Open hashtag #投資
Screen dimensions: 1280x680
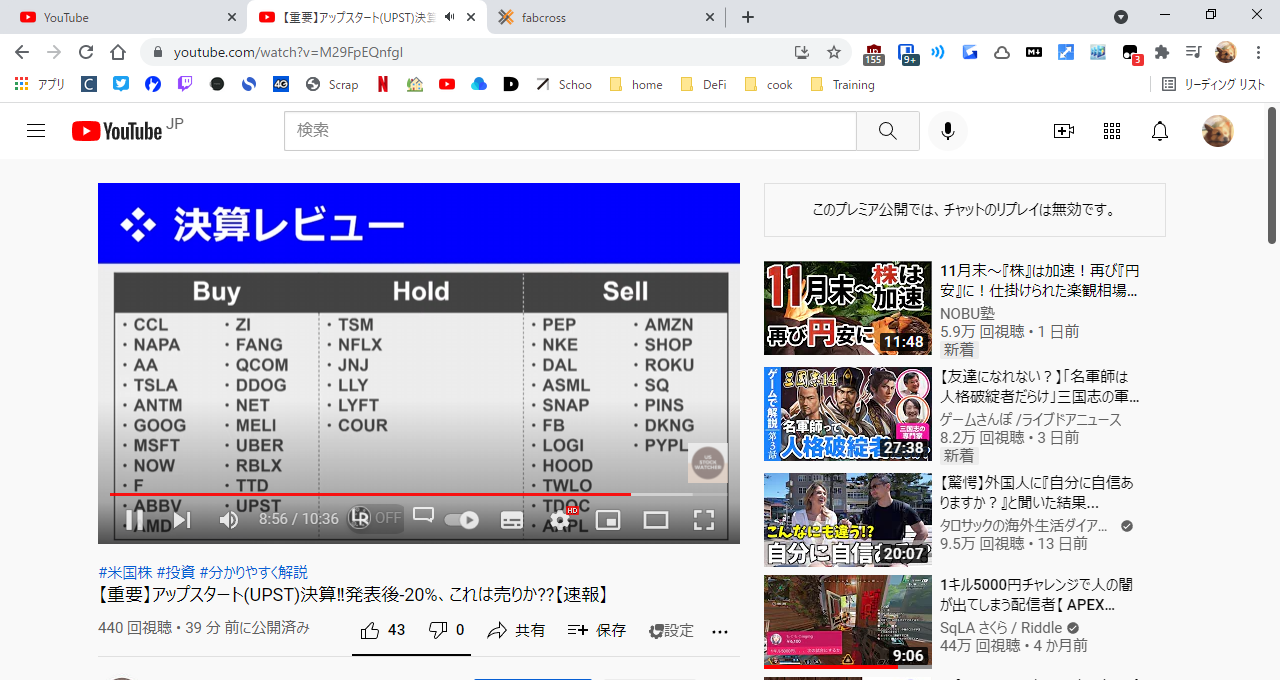(176, 572)
